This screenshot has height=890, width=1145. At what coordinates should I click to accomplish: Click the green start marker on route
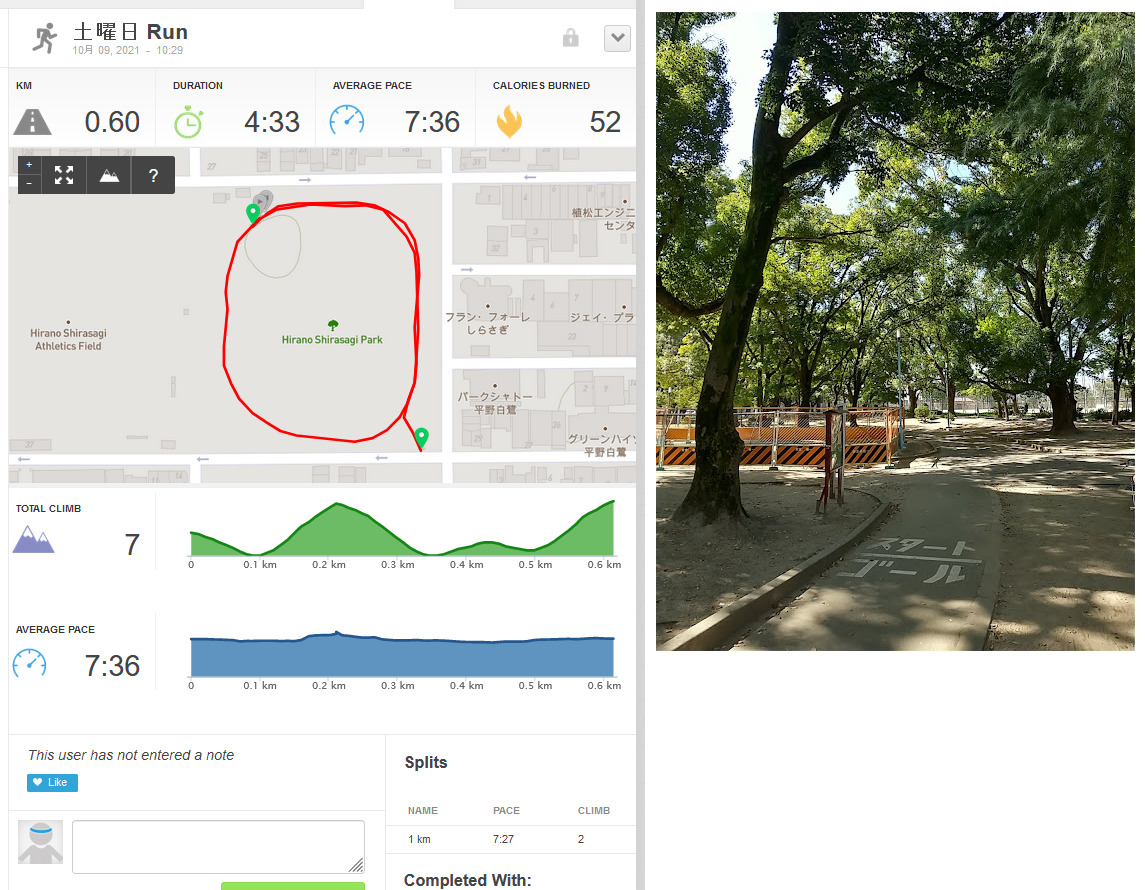point(253,213)
